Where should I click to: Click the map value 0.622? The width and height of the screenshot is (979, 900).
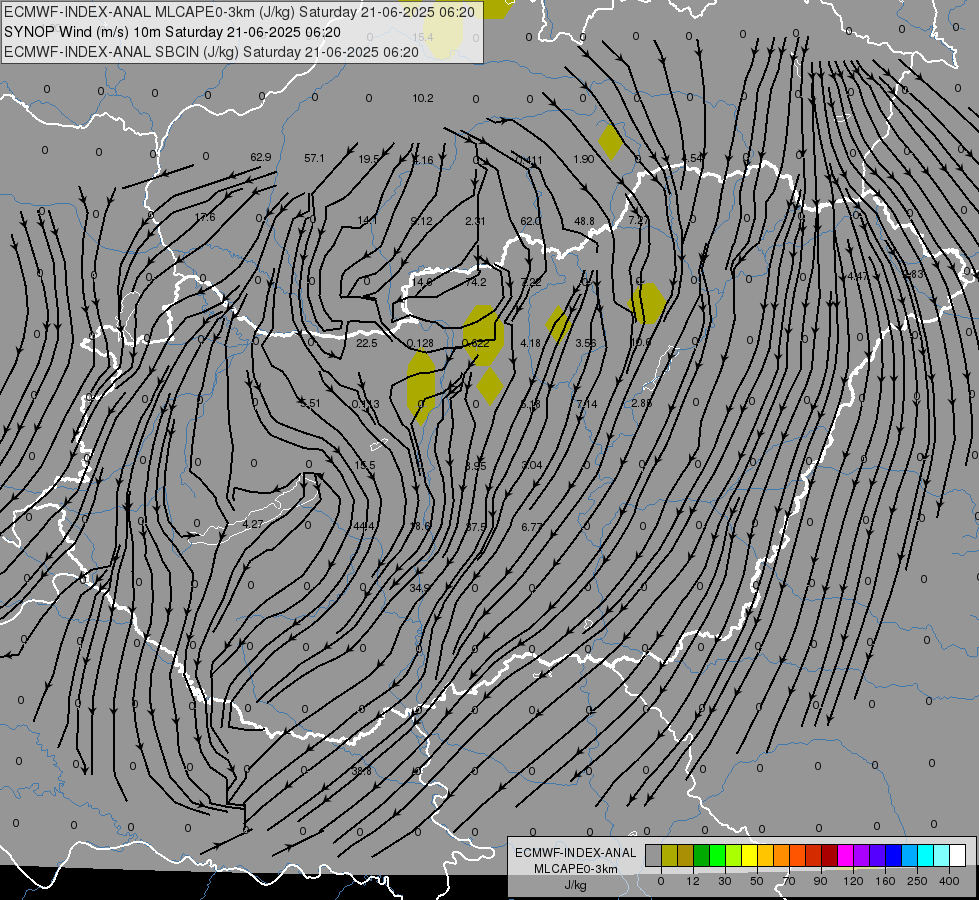point(476,343)
